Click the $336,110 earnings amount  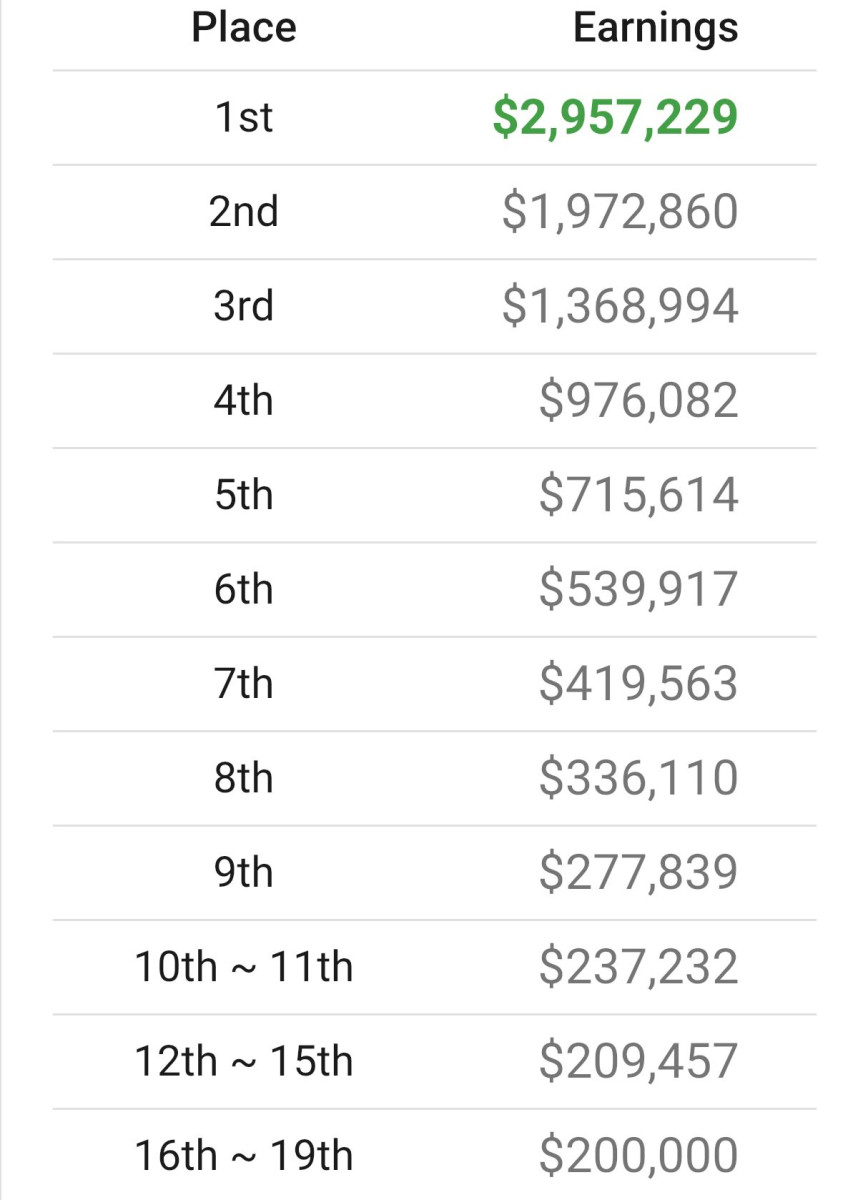coord(638,778)
